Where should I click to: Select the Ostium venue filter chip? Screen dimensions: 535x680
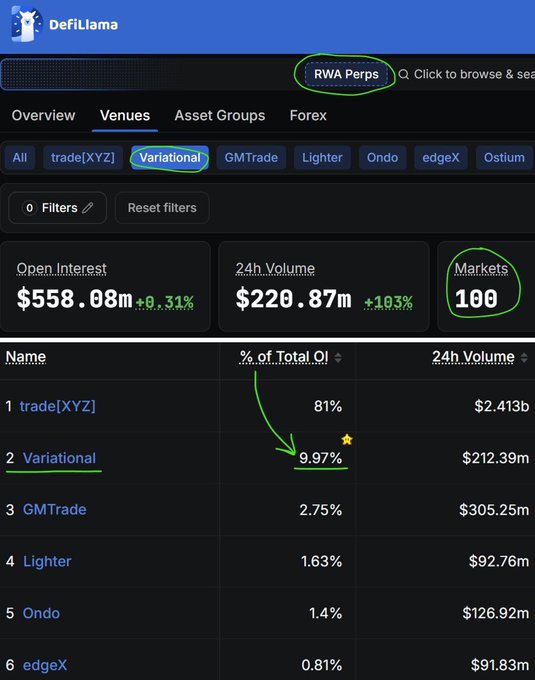(504, 157)
